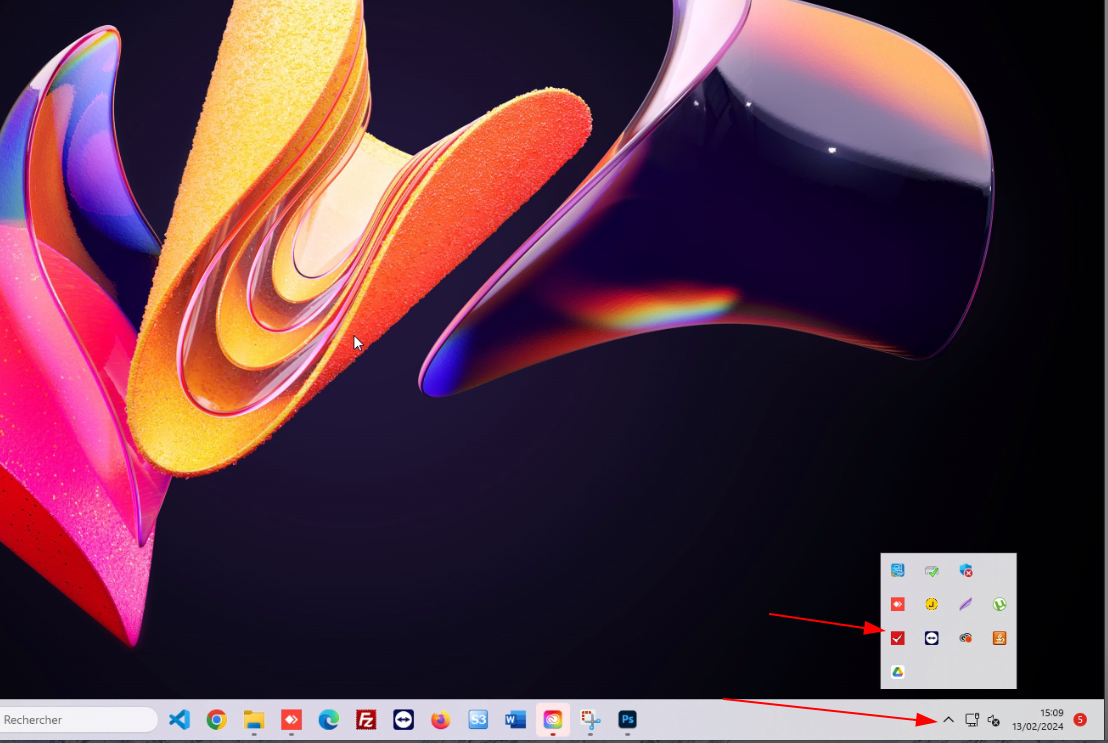
Task: Open Visual Studio Code from taskbar
Action: tap(179, 720)
